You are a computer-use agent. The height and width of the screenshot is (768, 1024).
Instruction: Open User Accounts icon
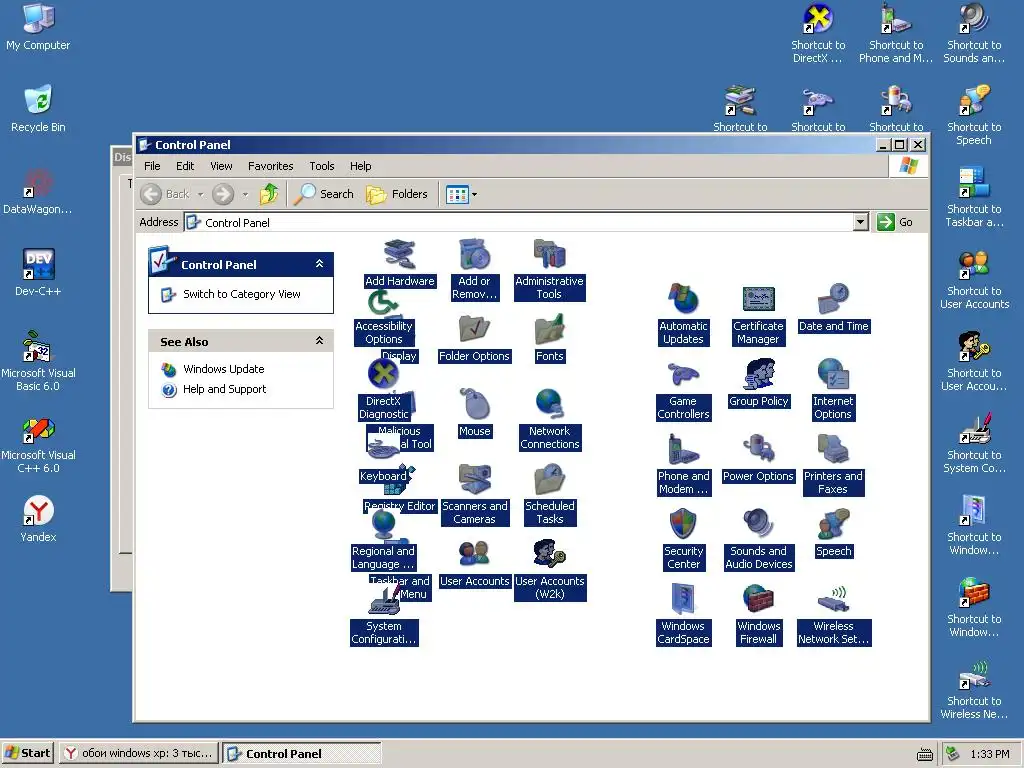[x=474, y=555]
